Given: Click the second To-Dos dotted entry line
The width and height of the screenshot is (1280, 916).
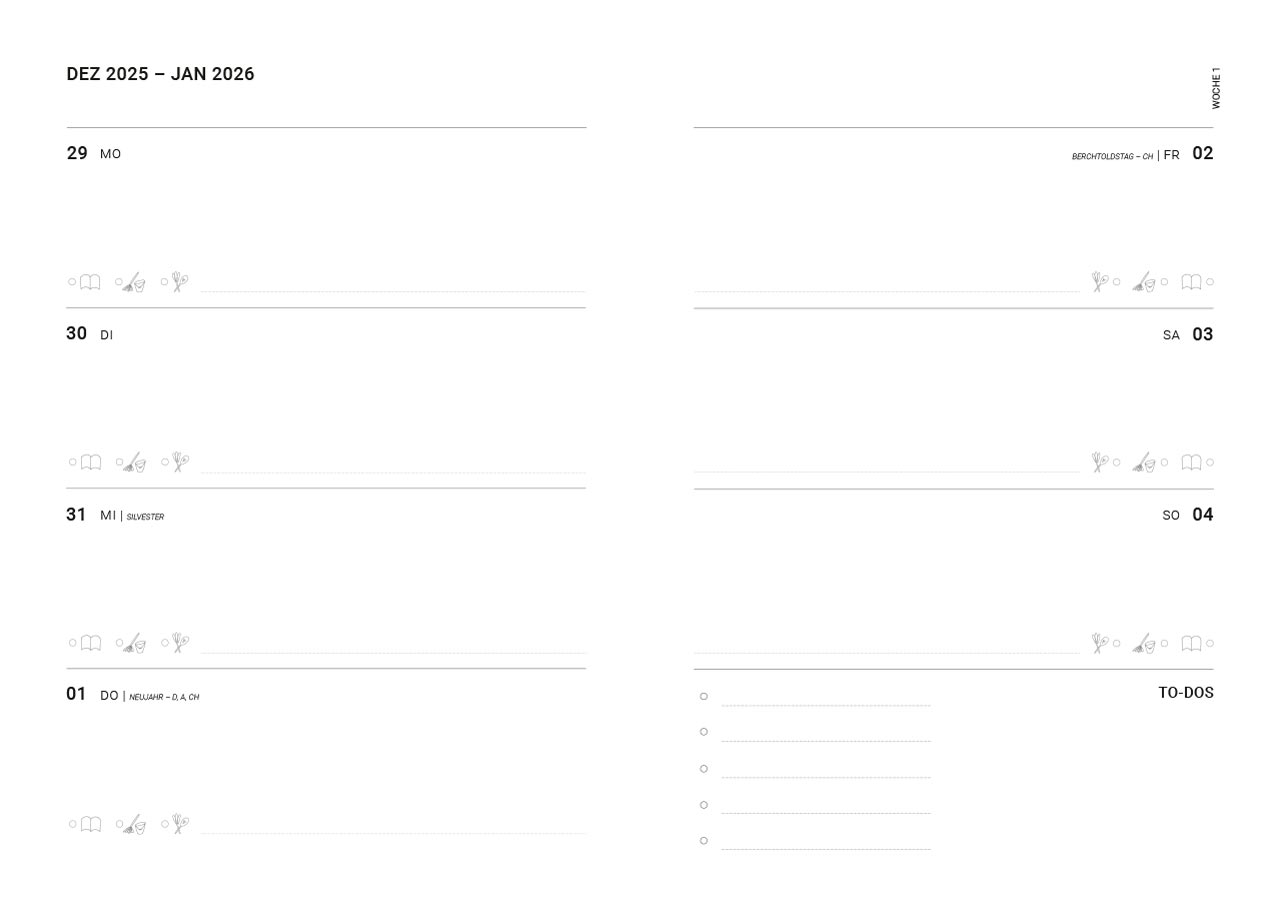Looking at the screenshot, I should pos(825,740).
